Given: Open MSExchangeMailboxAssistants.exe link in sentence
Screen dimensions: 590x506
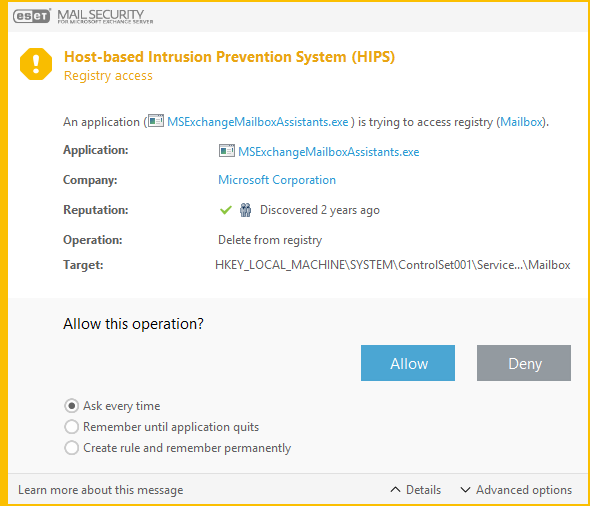Looking at the screenshot, I should tap(258, 122).
